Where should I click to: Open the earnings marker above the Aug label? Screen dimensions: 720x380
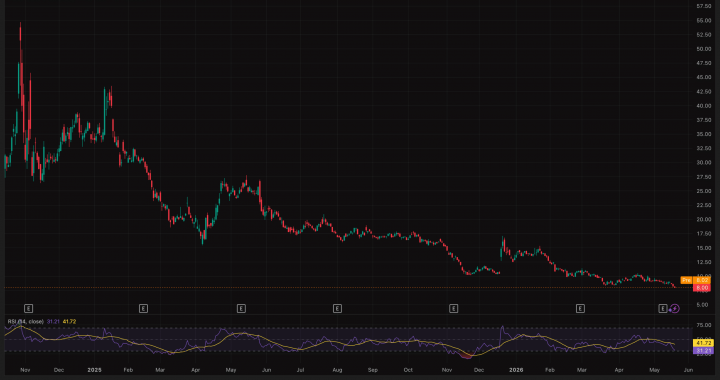pyautogui.click(x=338, y=309)
